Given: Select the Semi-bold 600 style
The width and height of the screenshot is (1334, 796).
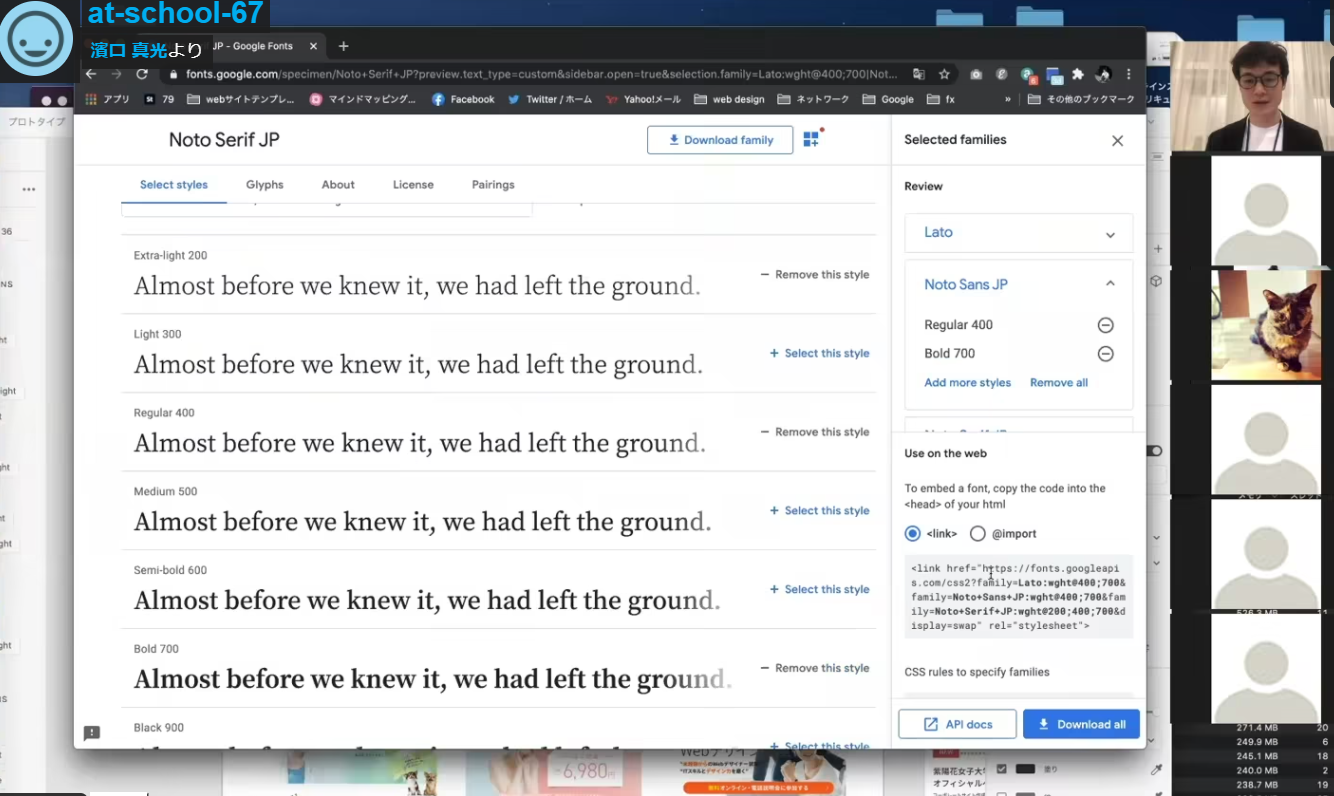Looking at the screenshot, I should point(819,590).
